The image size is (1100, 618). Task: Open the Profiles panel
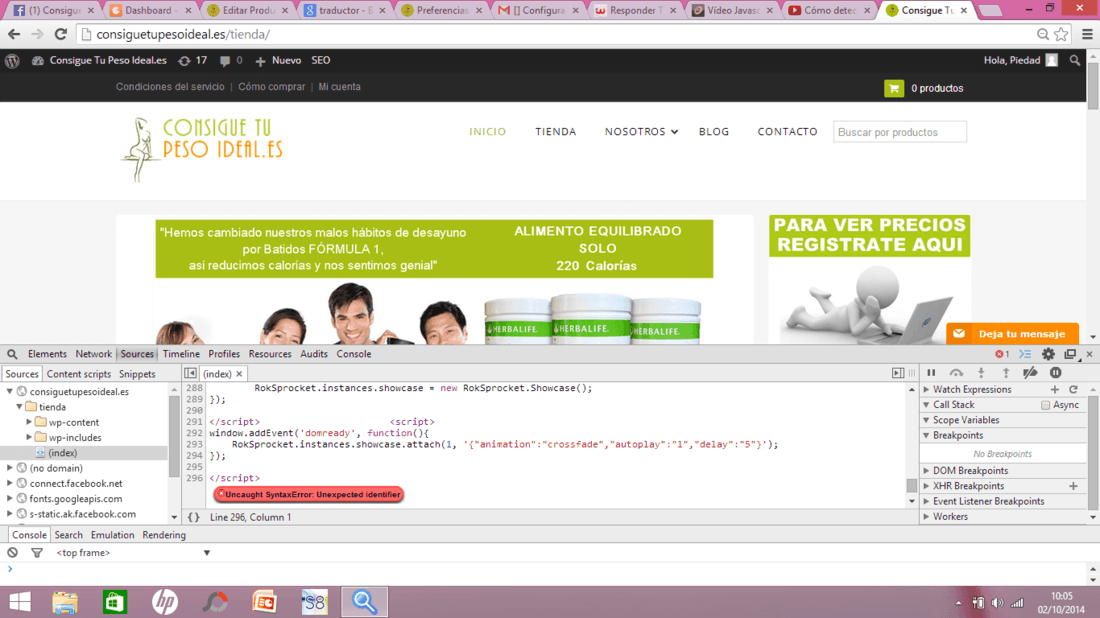click(x=224, y=354)
